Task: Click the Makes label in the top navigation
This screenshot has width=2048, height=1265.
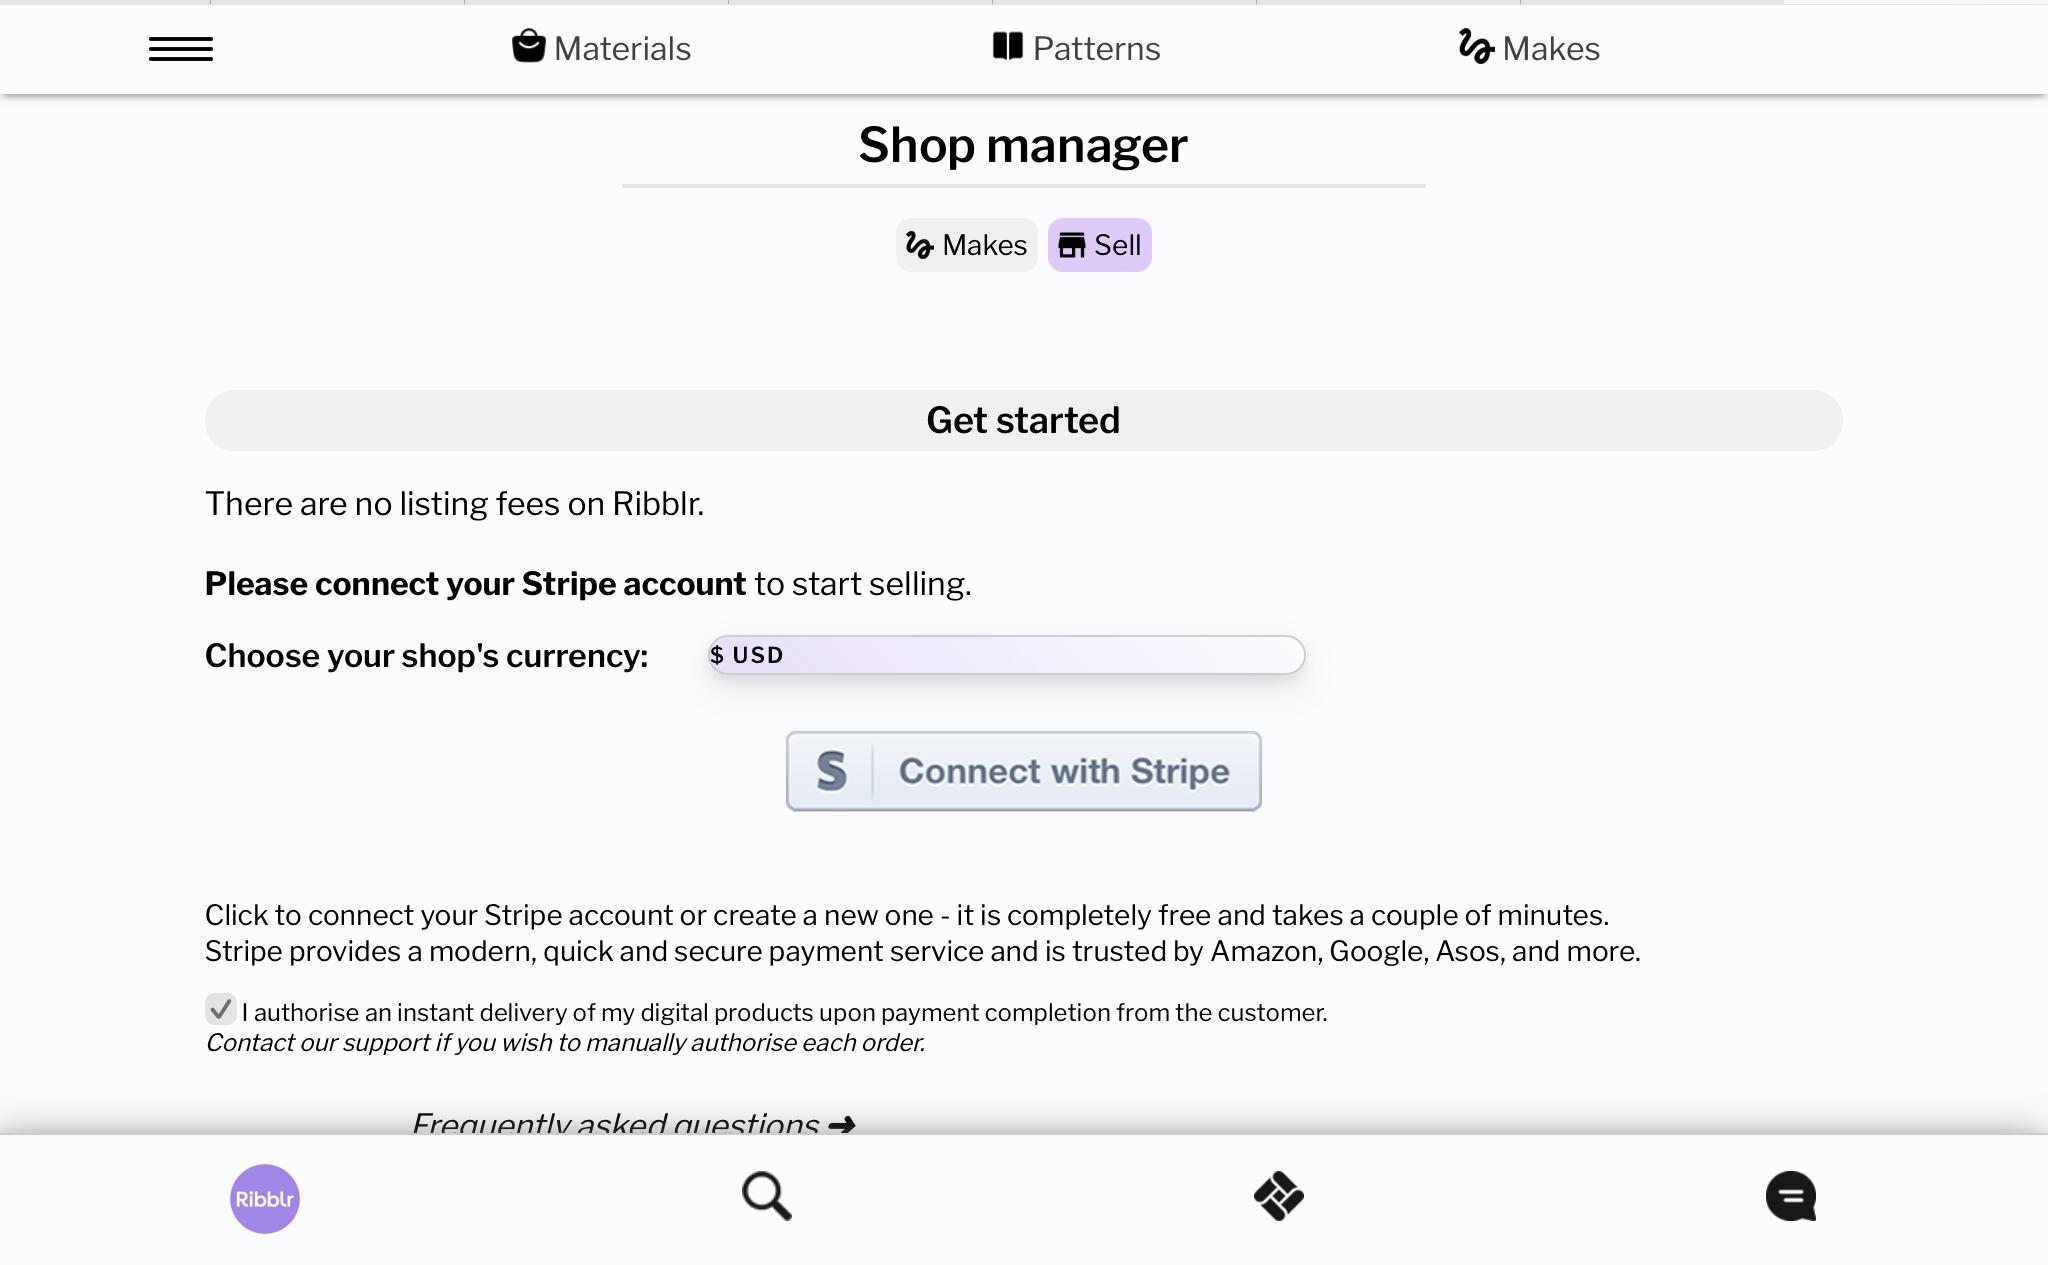Action: [1551, 49]
